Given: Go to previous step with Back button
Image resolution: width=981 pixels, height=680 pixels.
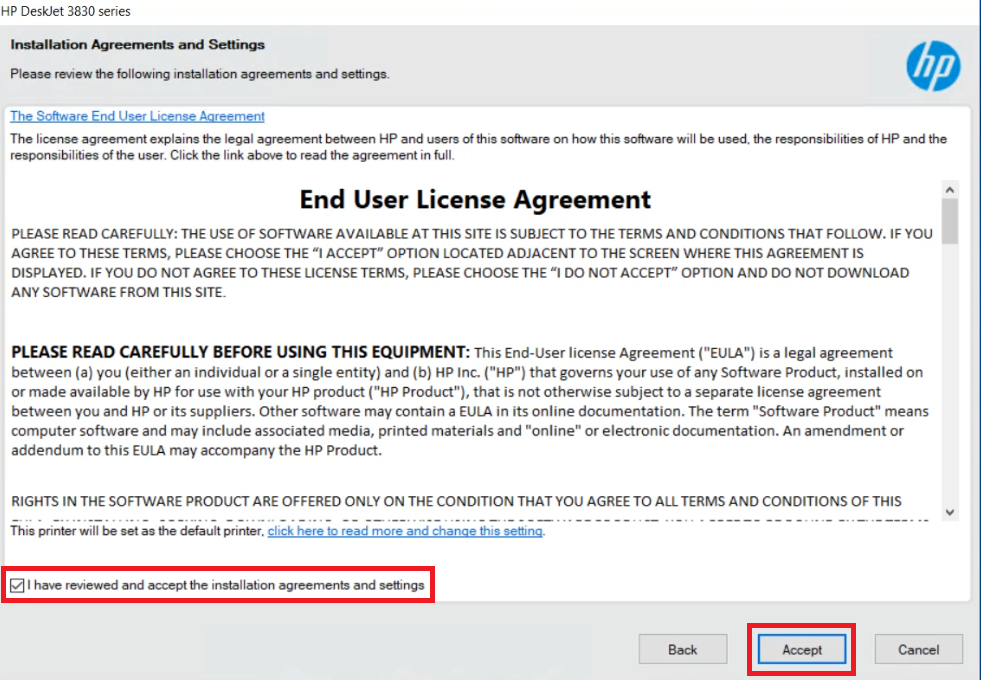Looking at the screenshot, I should click(683, 649).
